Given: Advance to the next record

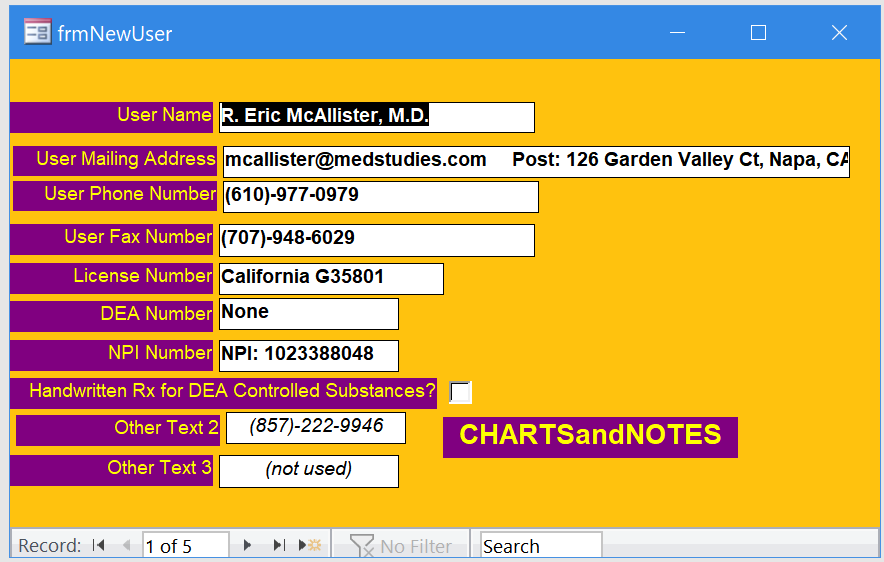Looking at the screenshot, I should pos(248,545).
